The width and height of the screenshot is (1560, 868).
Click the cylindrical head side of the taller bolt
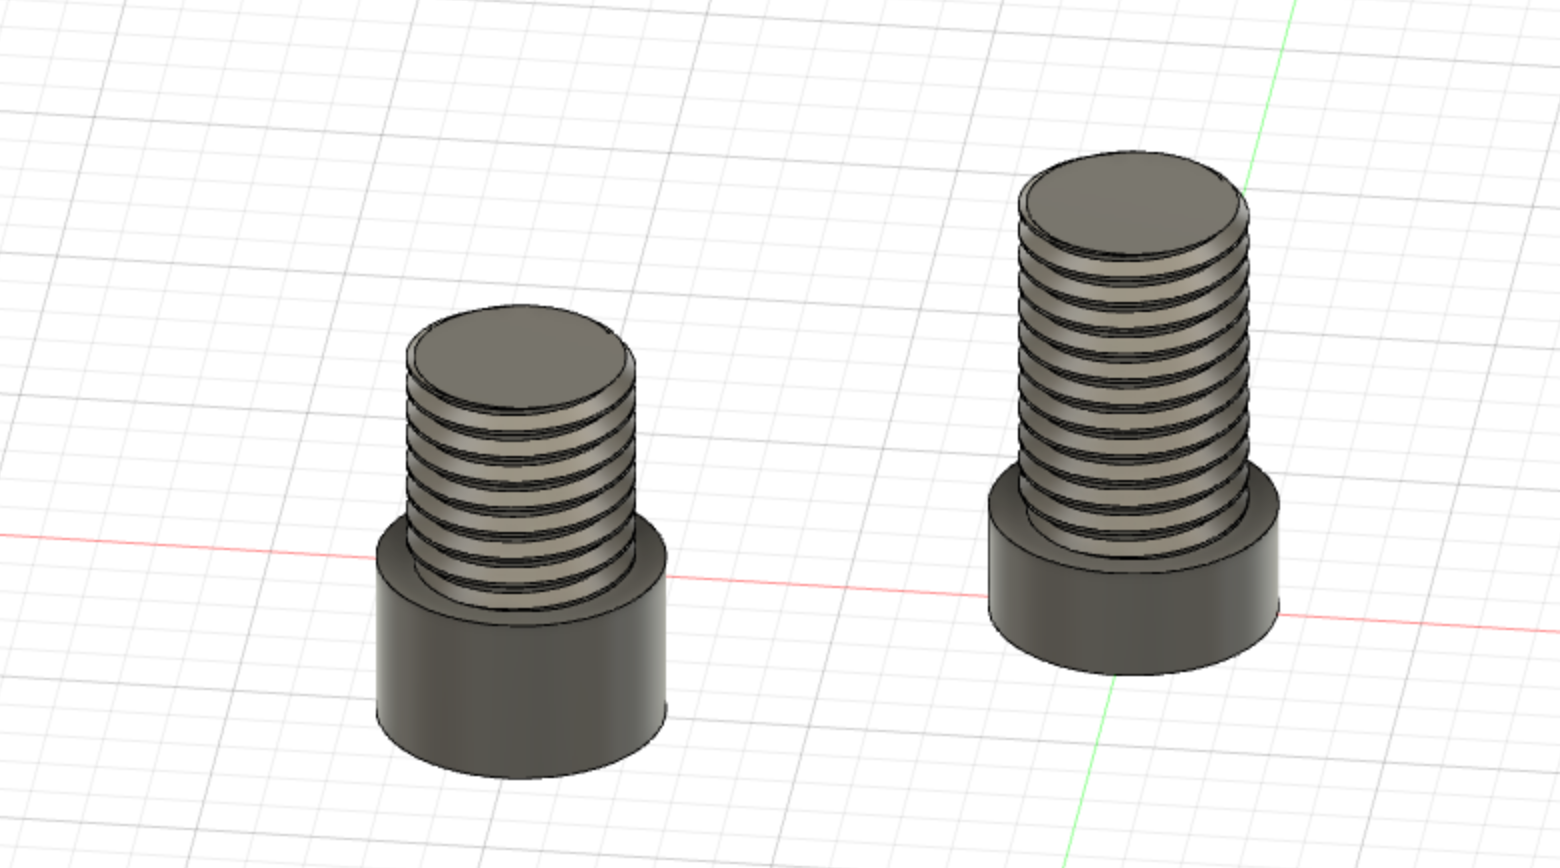point(1133,615)
